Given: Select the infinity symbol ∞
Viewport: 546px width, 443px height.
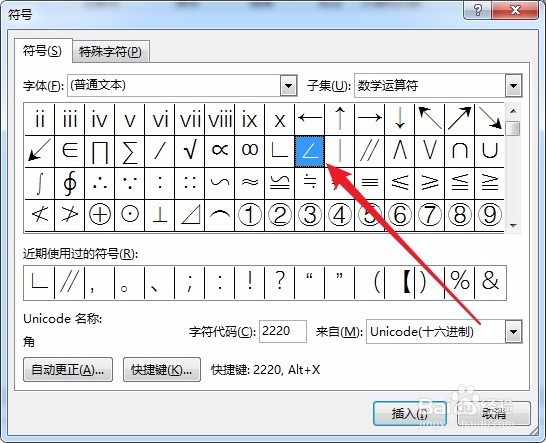Looking at the screenshot, I should pyautogui.click(x=250, y=151).
